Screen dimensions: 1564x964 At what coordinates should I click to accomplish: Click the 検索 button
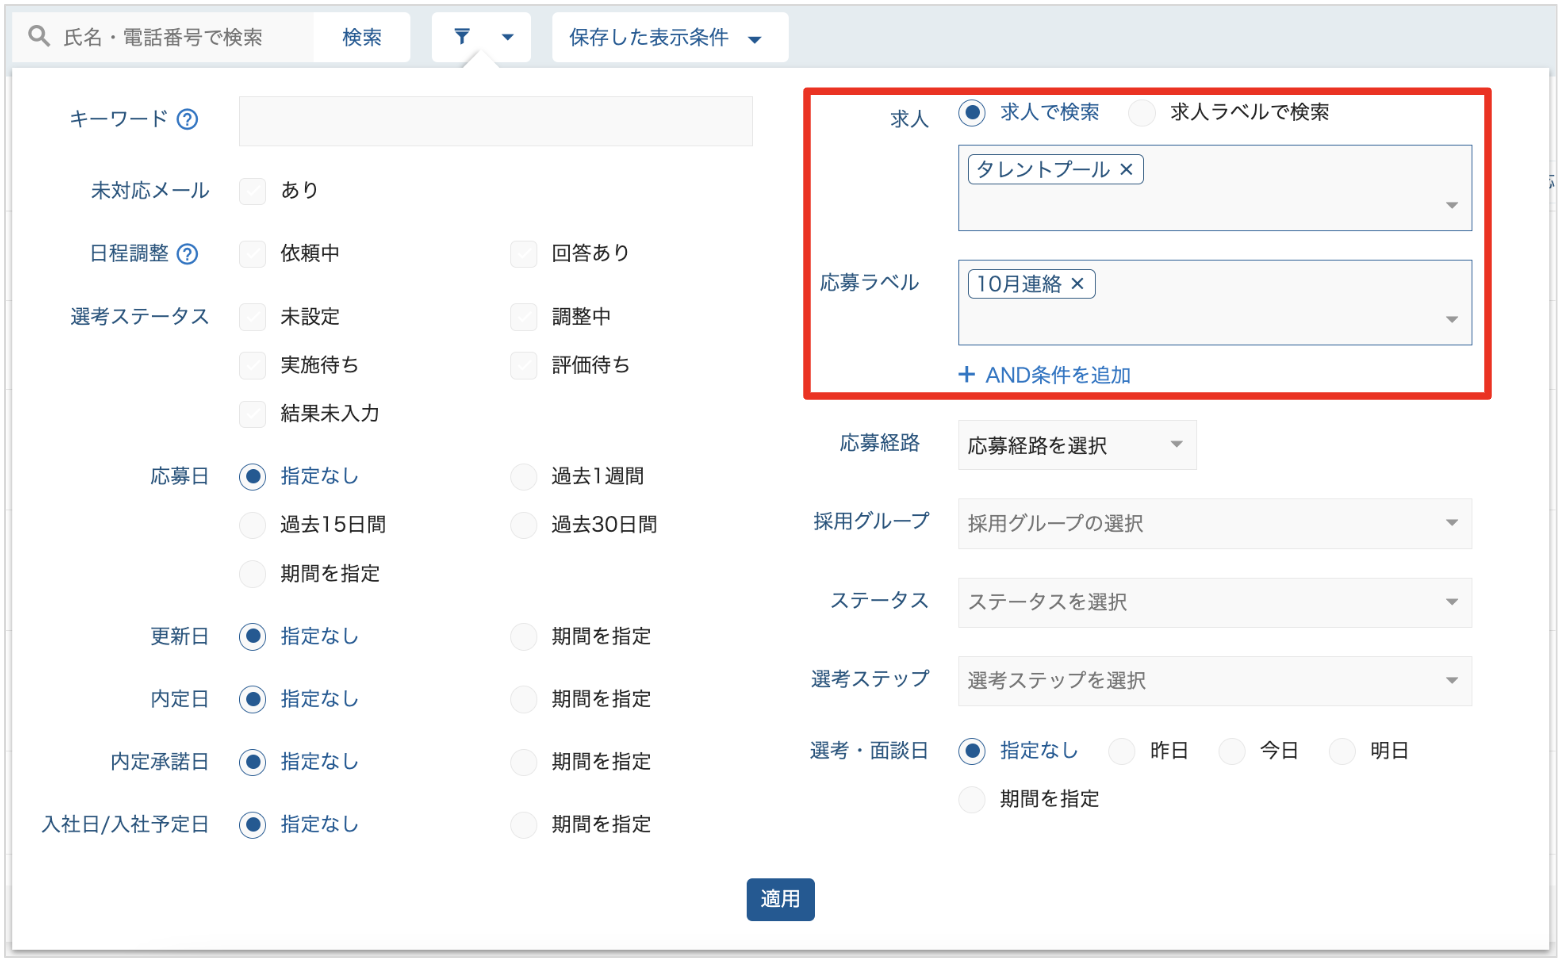point(362,37)
